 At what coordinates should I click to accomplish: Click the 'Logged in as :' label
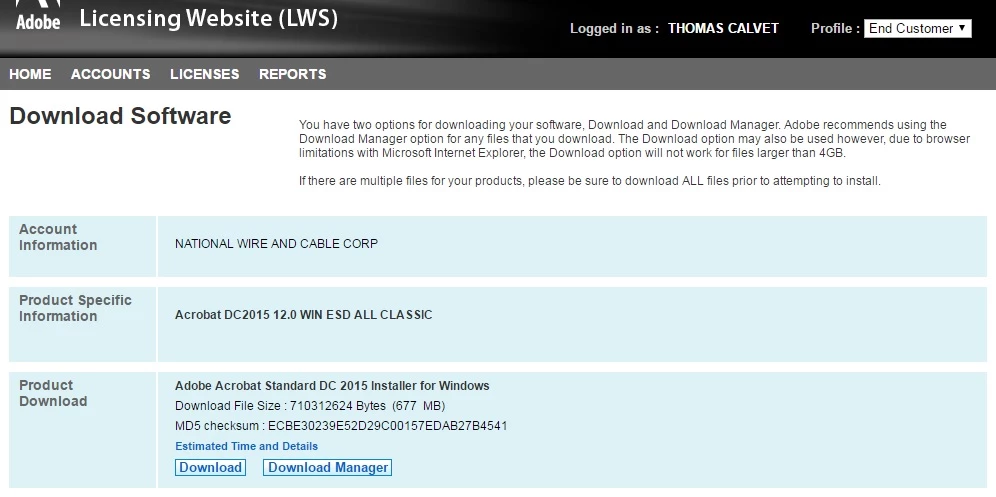click(x=614, y=29)
